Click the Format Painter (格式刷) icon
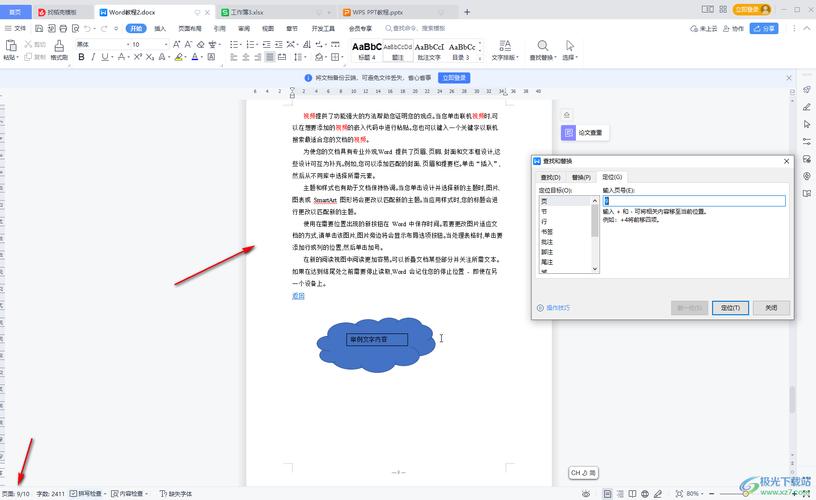The height and width of the screenshot is (500, 816). (x=59, y=51)
